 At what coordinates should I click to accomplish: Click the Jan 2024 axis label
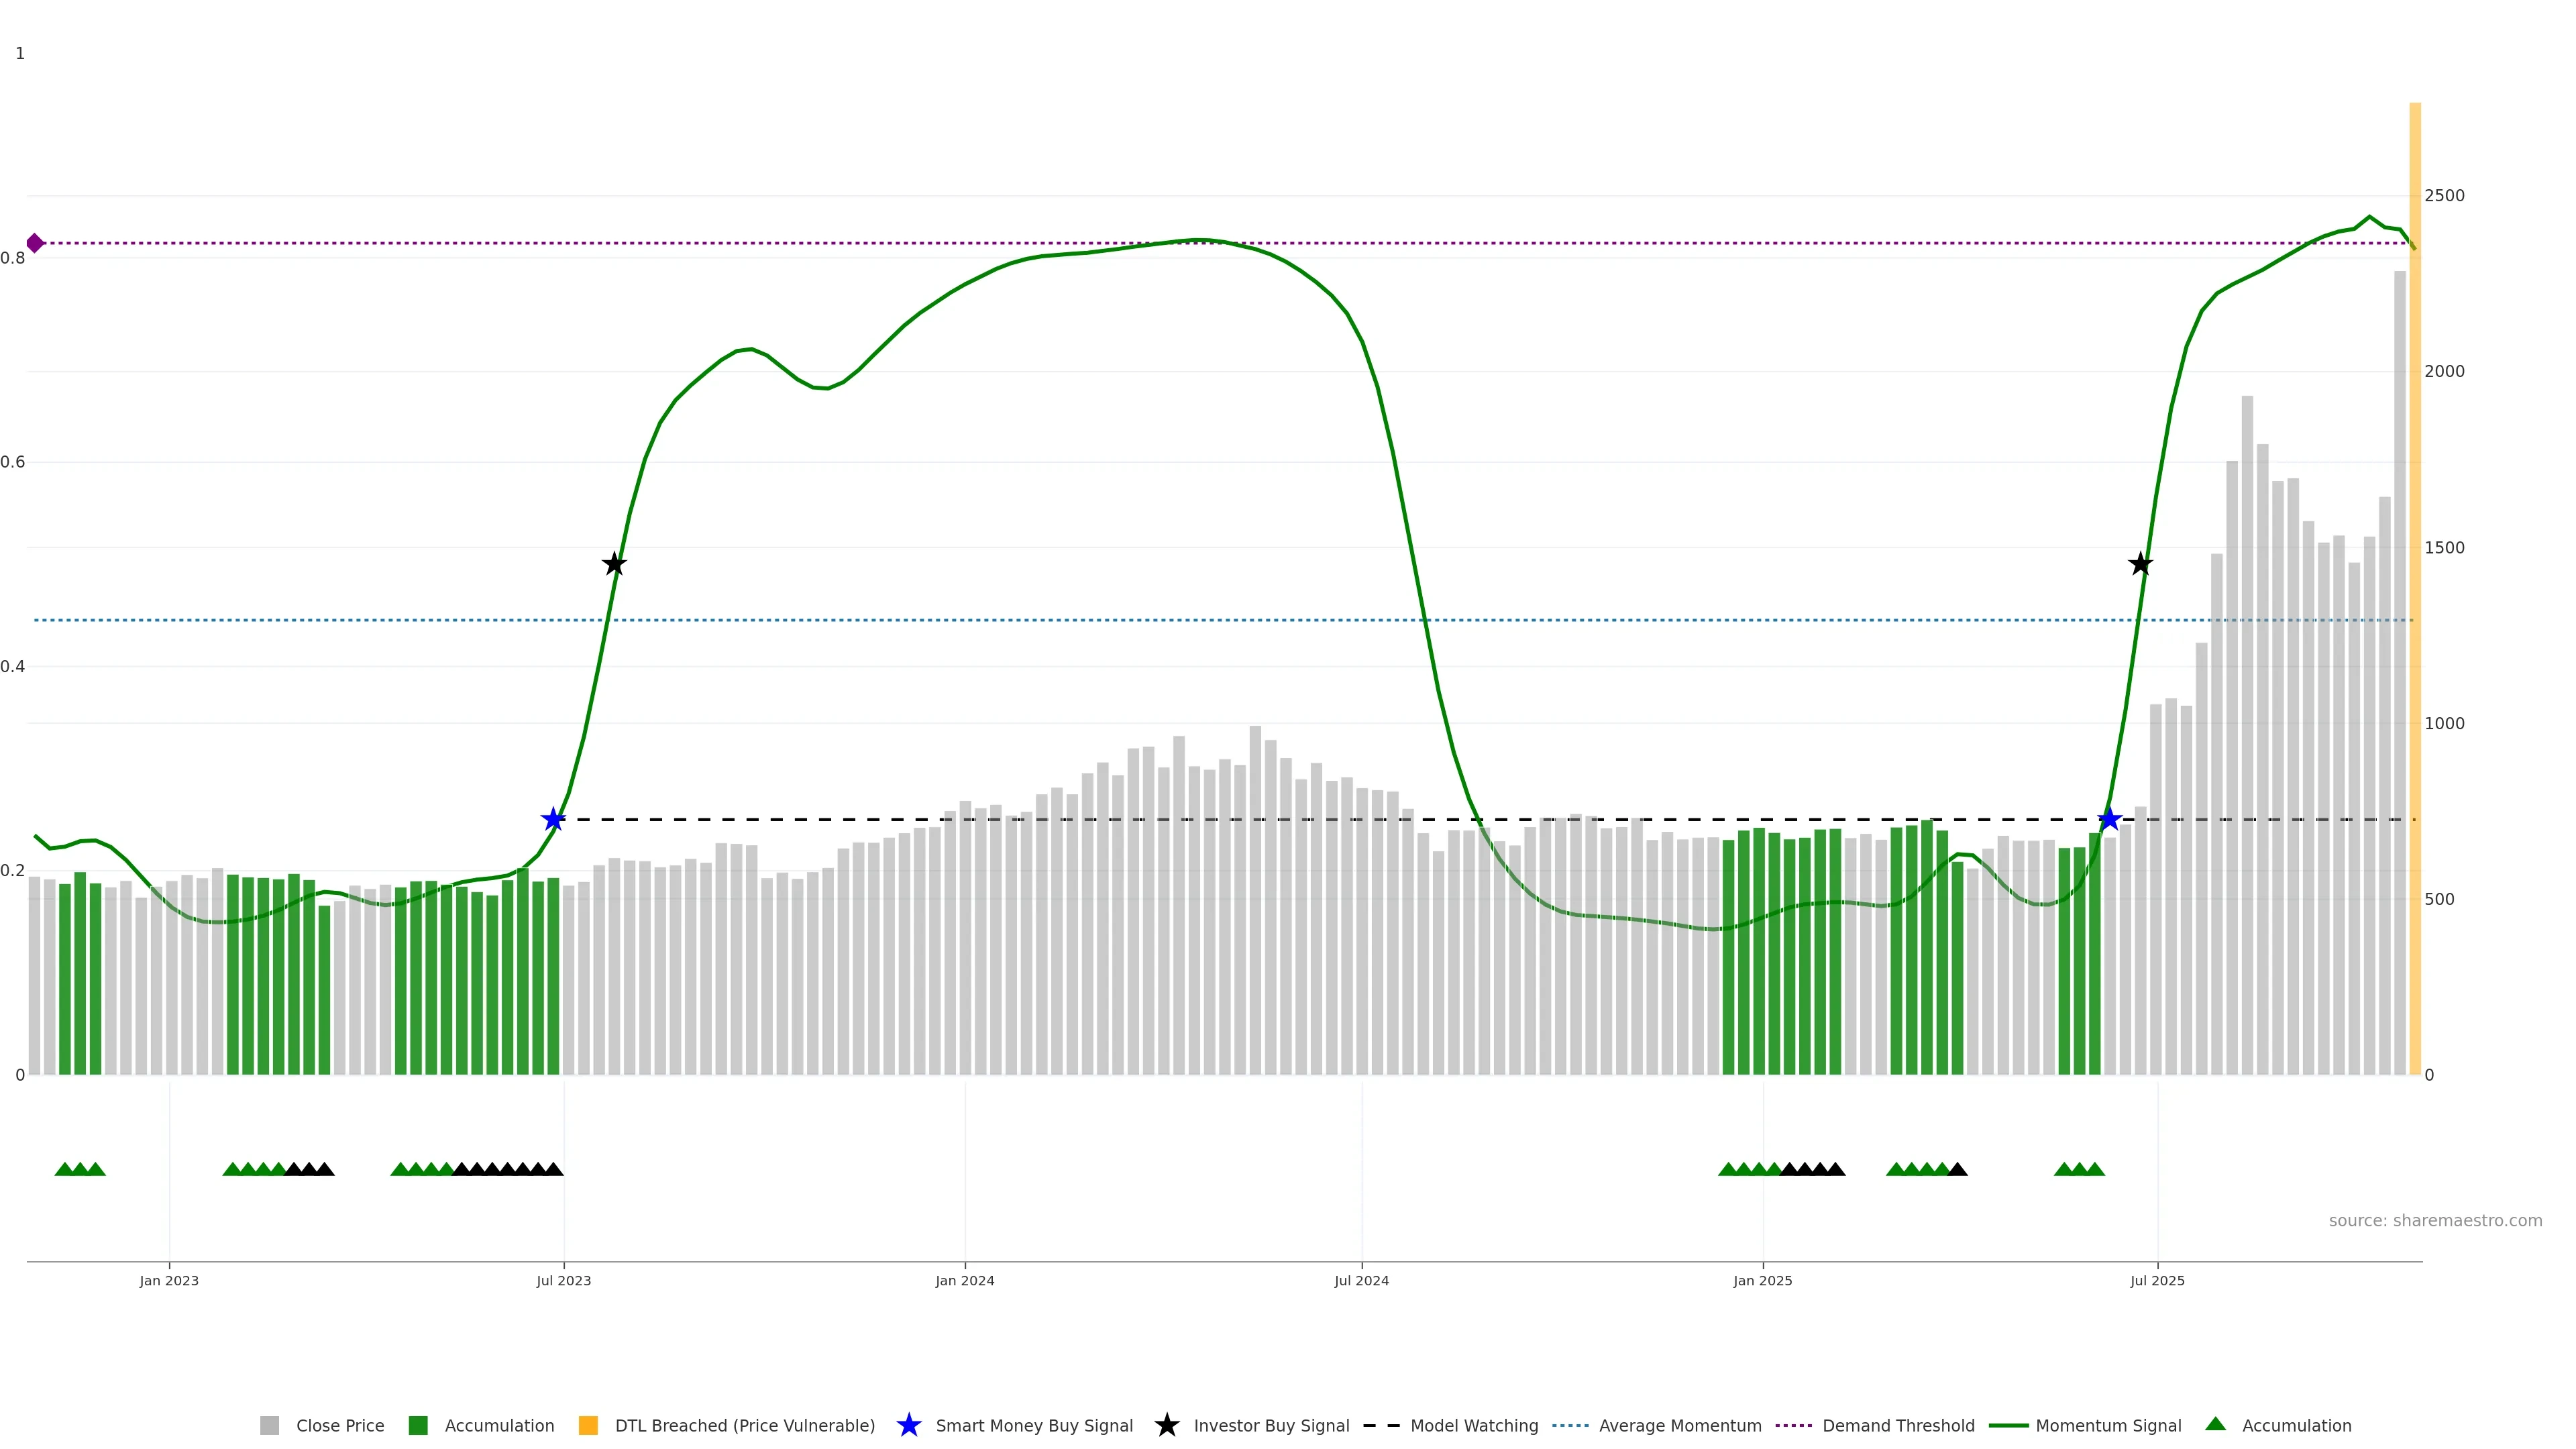click(x=964, y=1280)
